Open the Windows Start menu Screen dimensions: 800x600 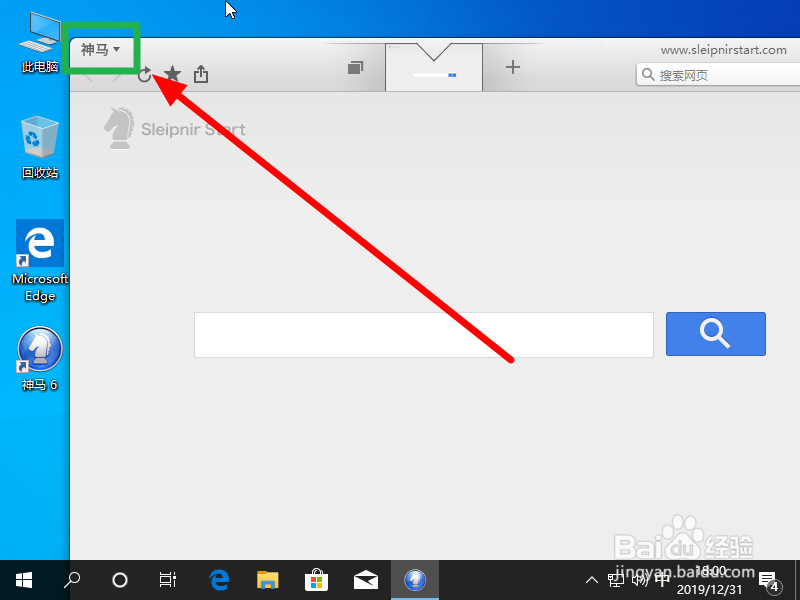(x=23, y=580)
